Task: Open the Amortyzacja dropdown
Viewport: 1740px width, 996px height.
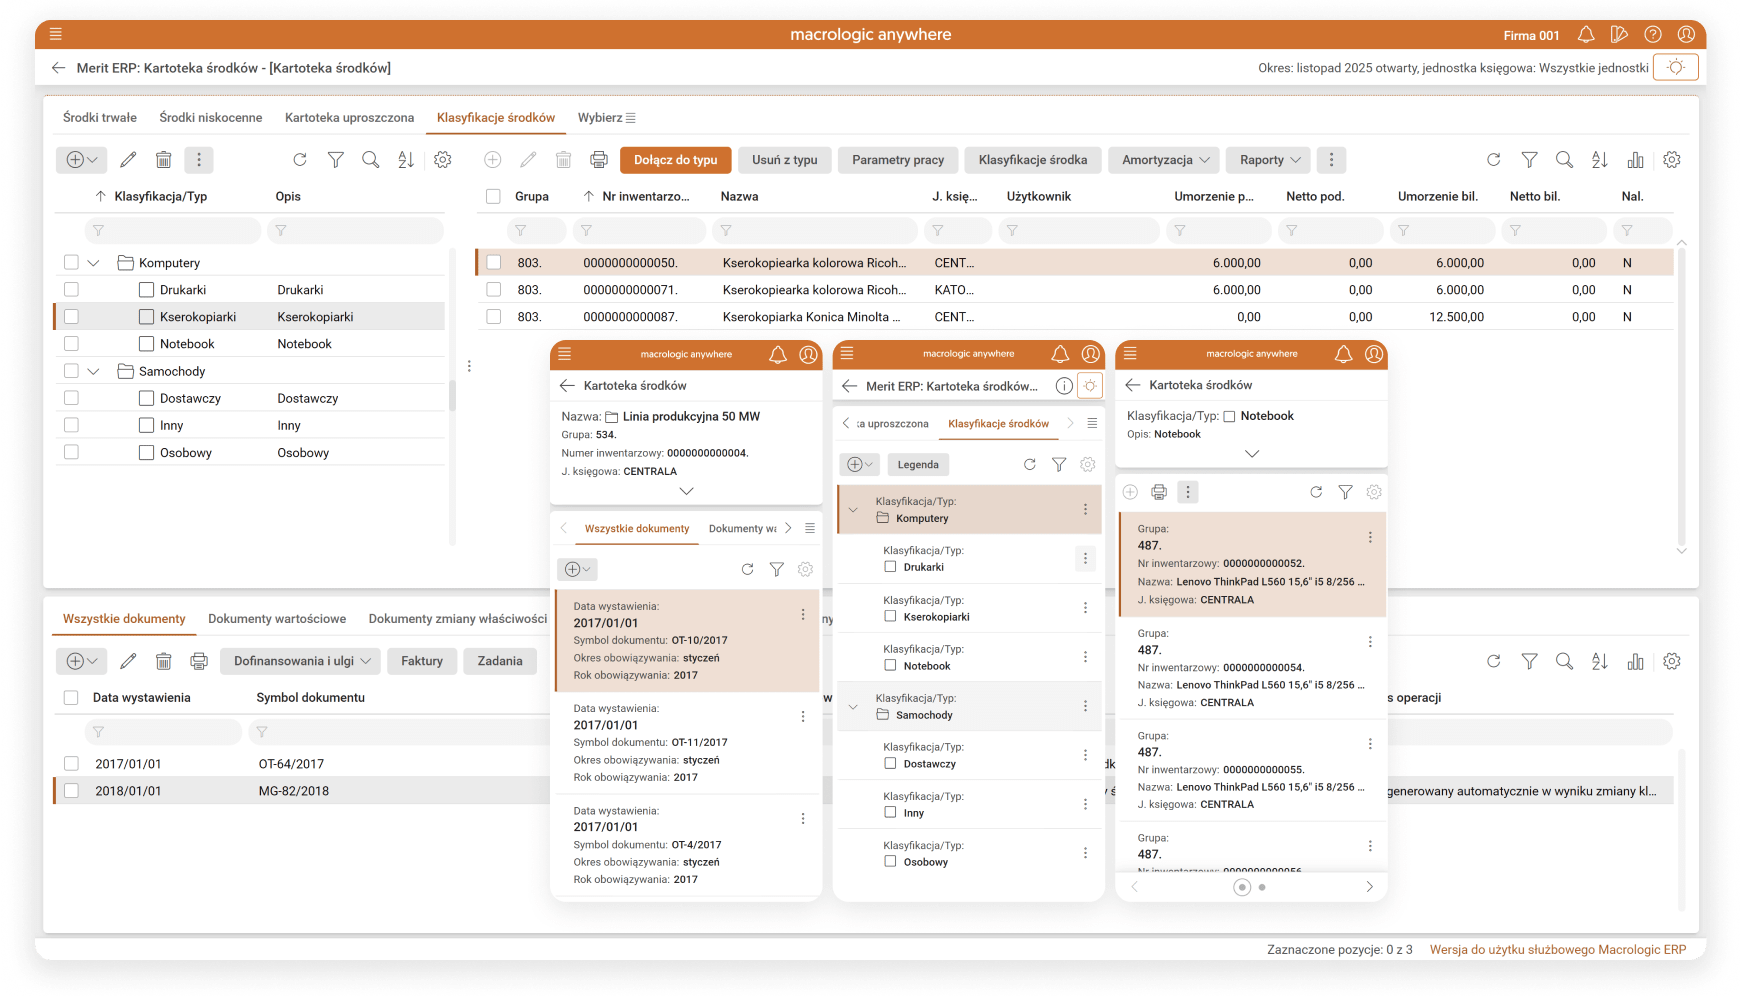Action: 1165,160
